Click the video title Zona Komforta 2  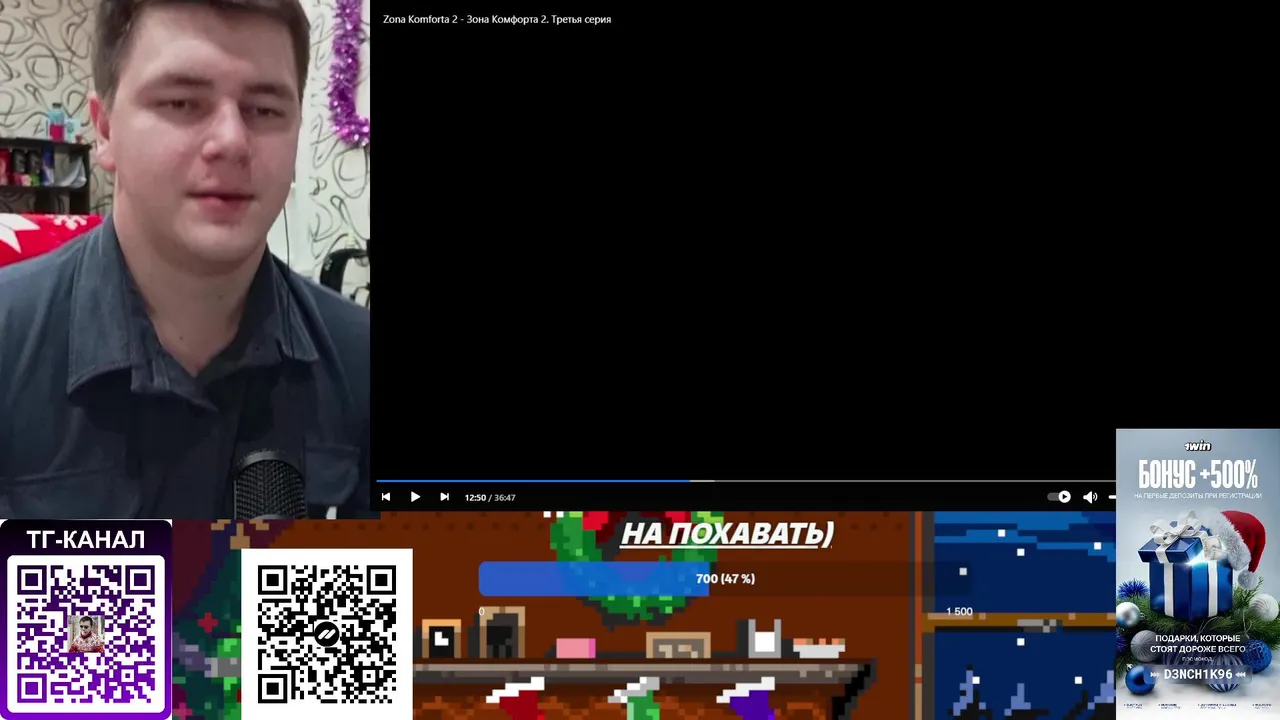[497, 19]
